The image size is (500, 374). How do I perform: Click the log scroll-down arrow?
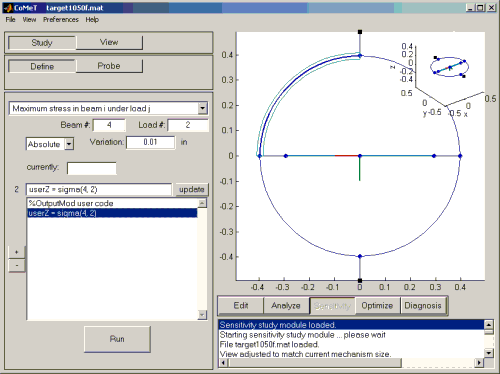[489, 353]
